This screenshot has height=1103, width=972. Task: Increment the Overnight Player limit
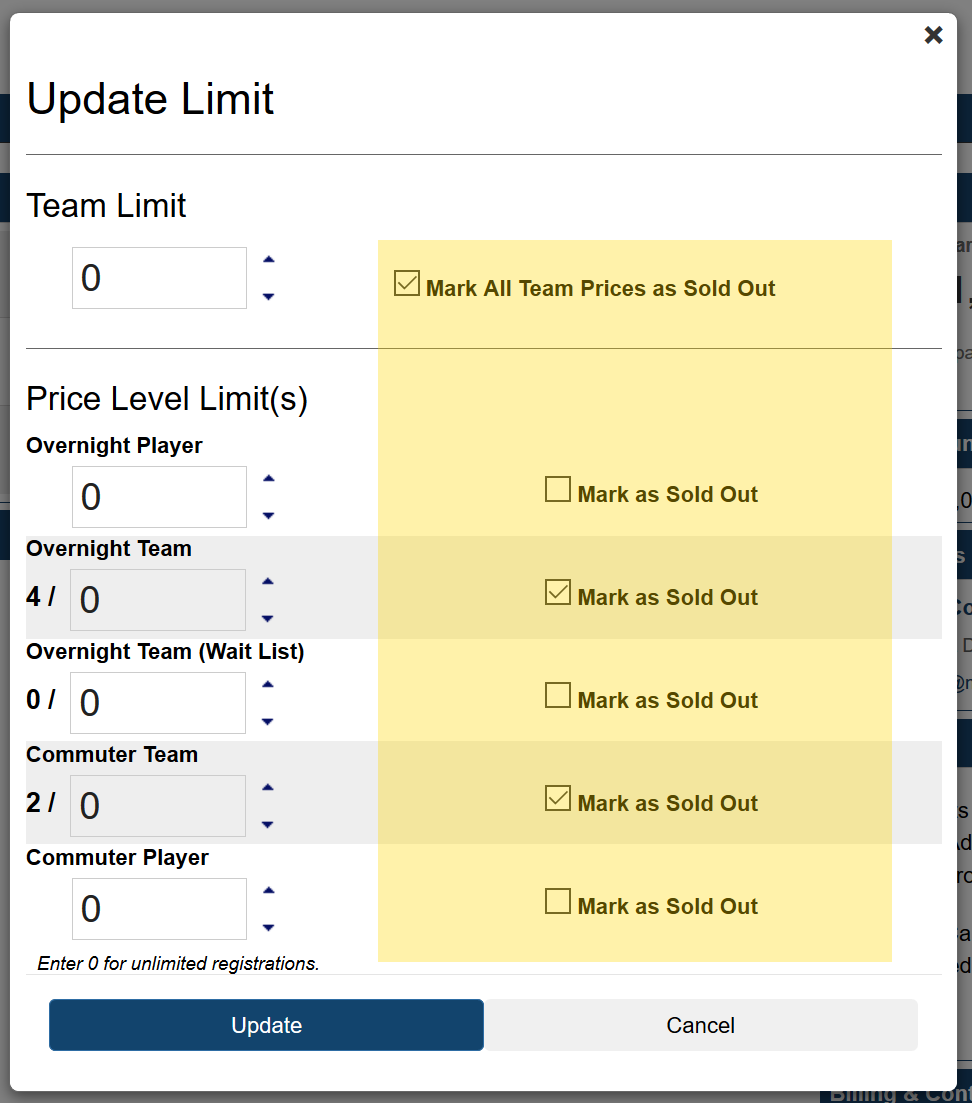click(x=268, y=479)
